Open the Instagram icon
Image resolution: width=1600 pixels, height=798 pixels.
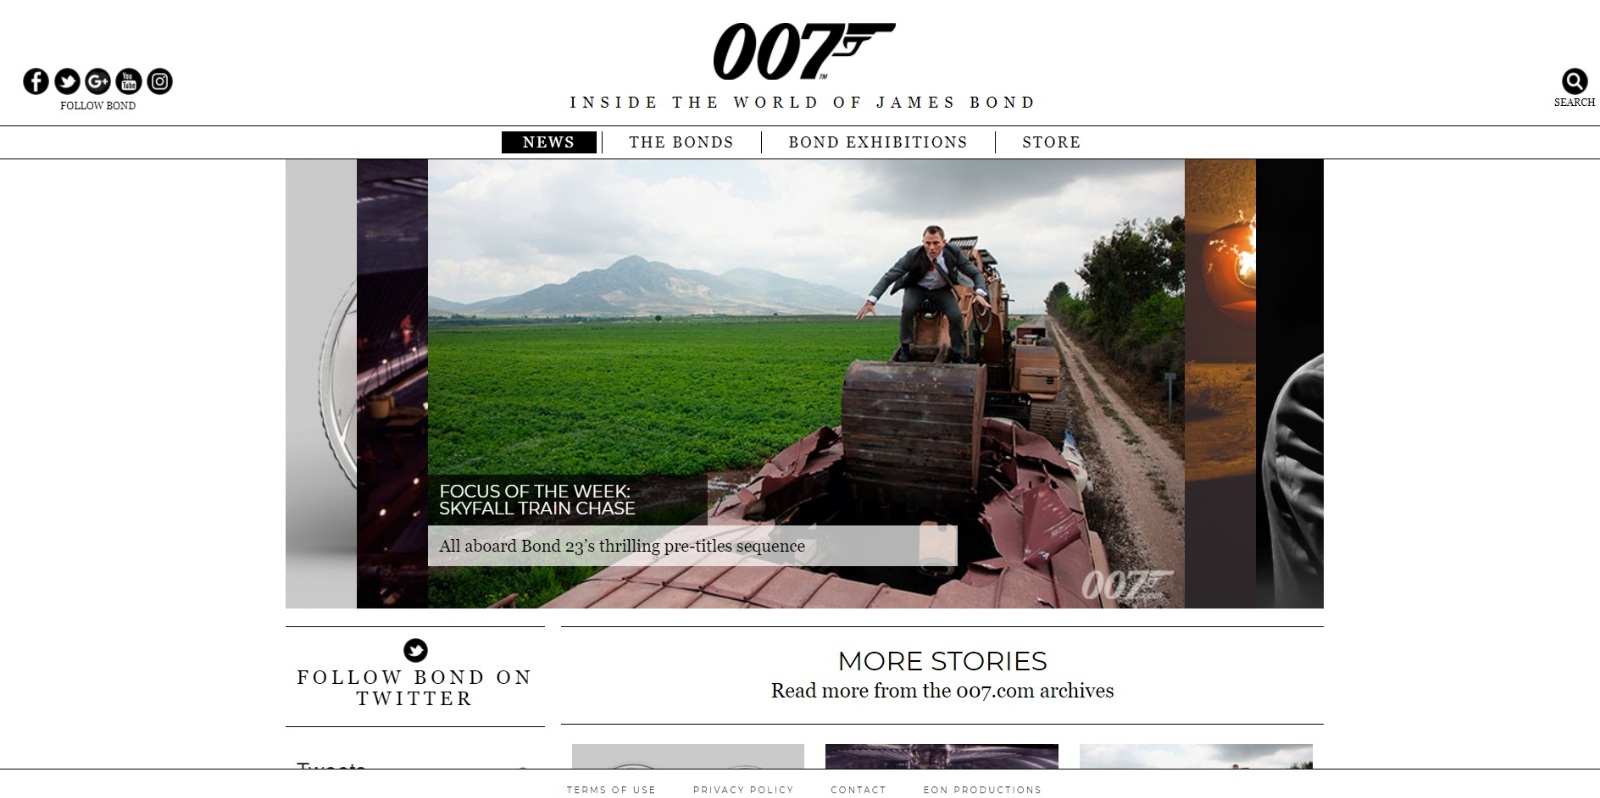click(x=160, y=81)
